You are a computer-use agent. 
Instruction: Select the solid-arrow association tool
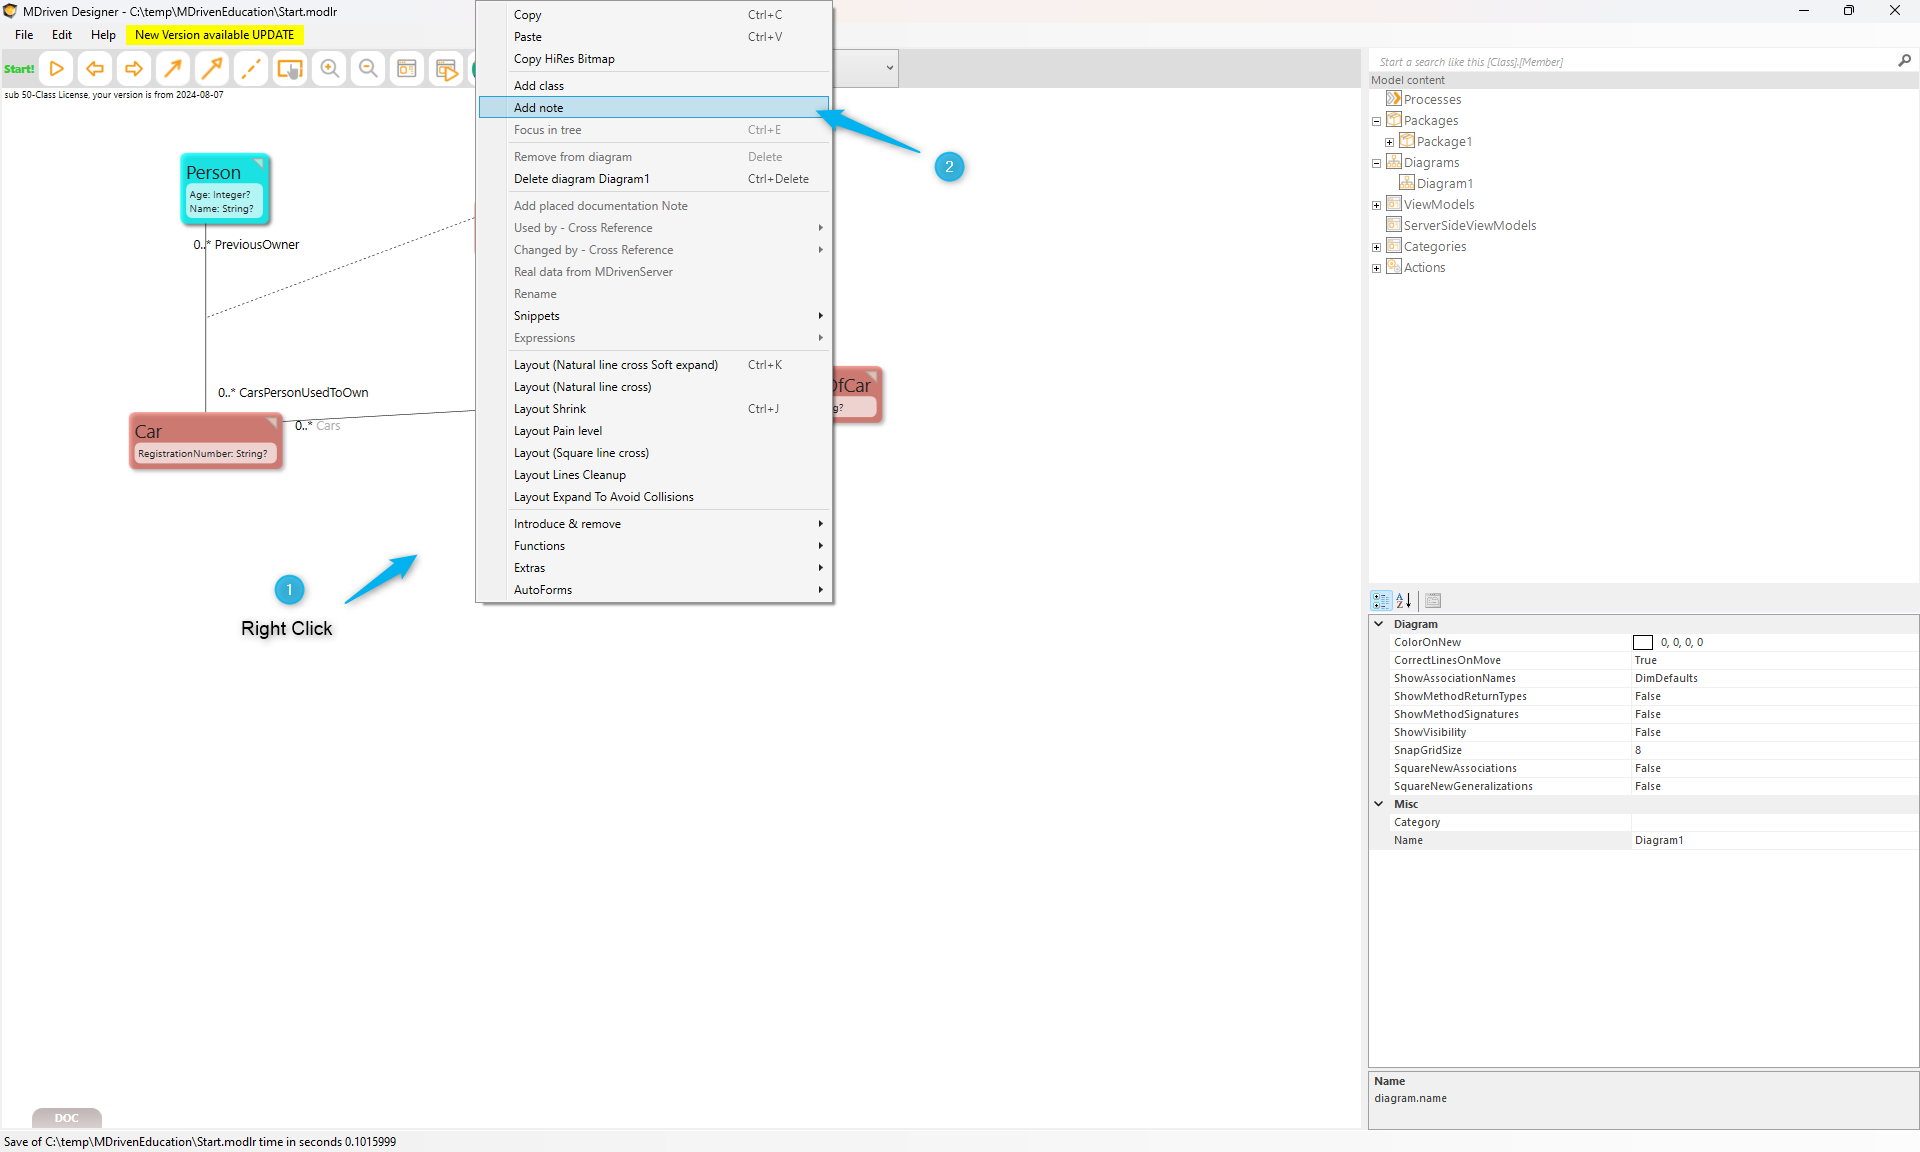tap(173, 69)
